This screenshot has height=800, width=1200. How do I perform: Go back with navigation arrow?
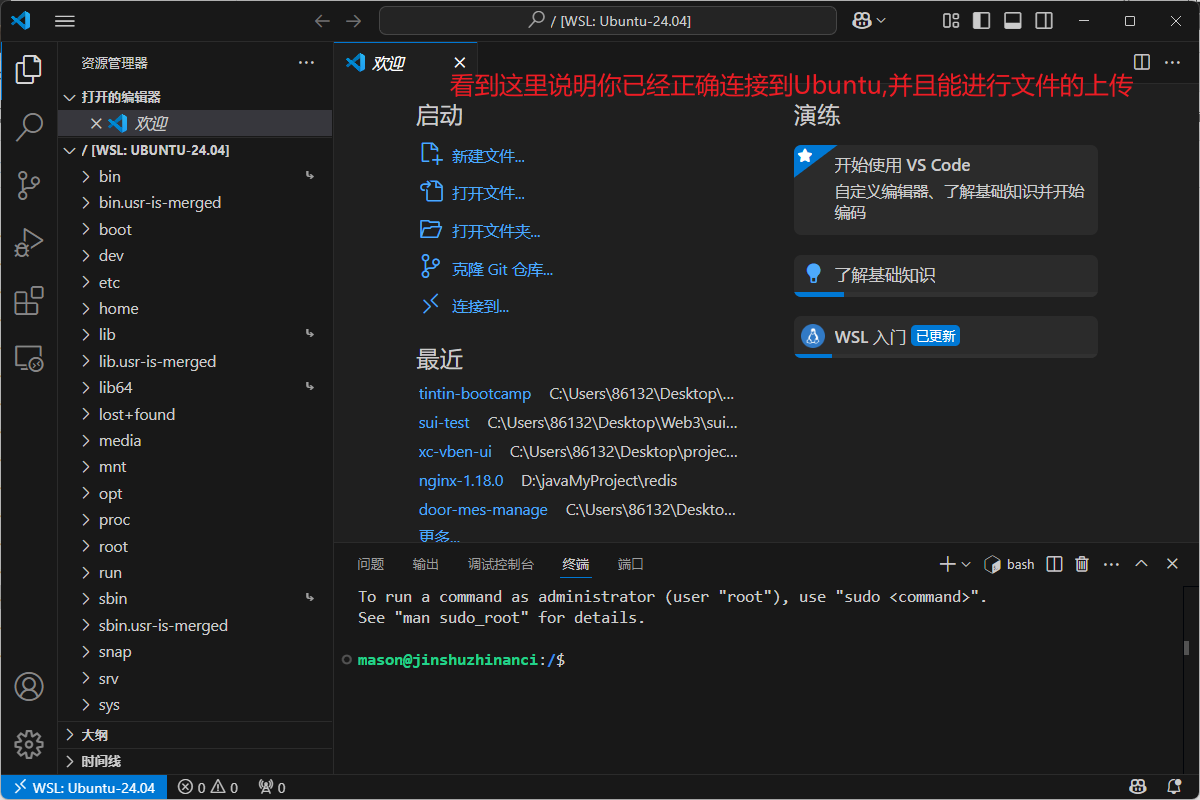pos(322,21)
